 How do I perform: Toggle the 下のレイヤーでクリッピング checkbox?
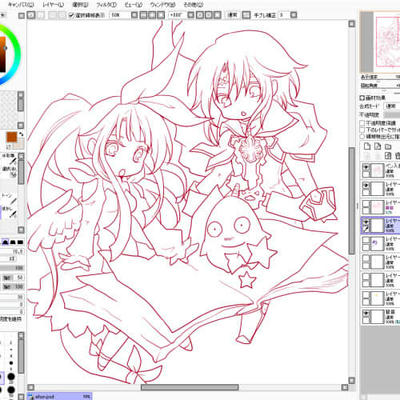click(x=362, y=130)
